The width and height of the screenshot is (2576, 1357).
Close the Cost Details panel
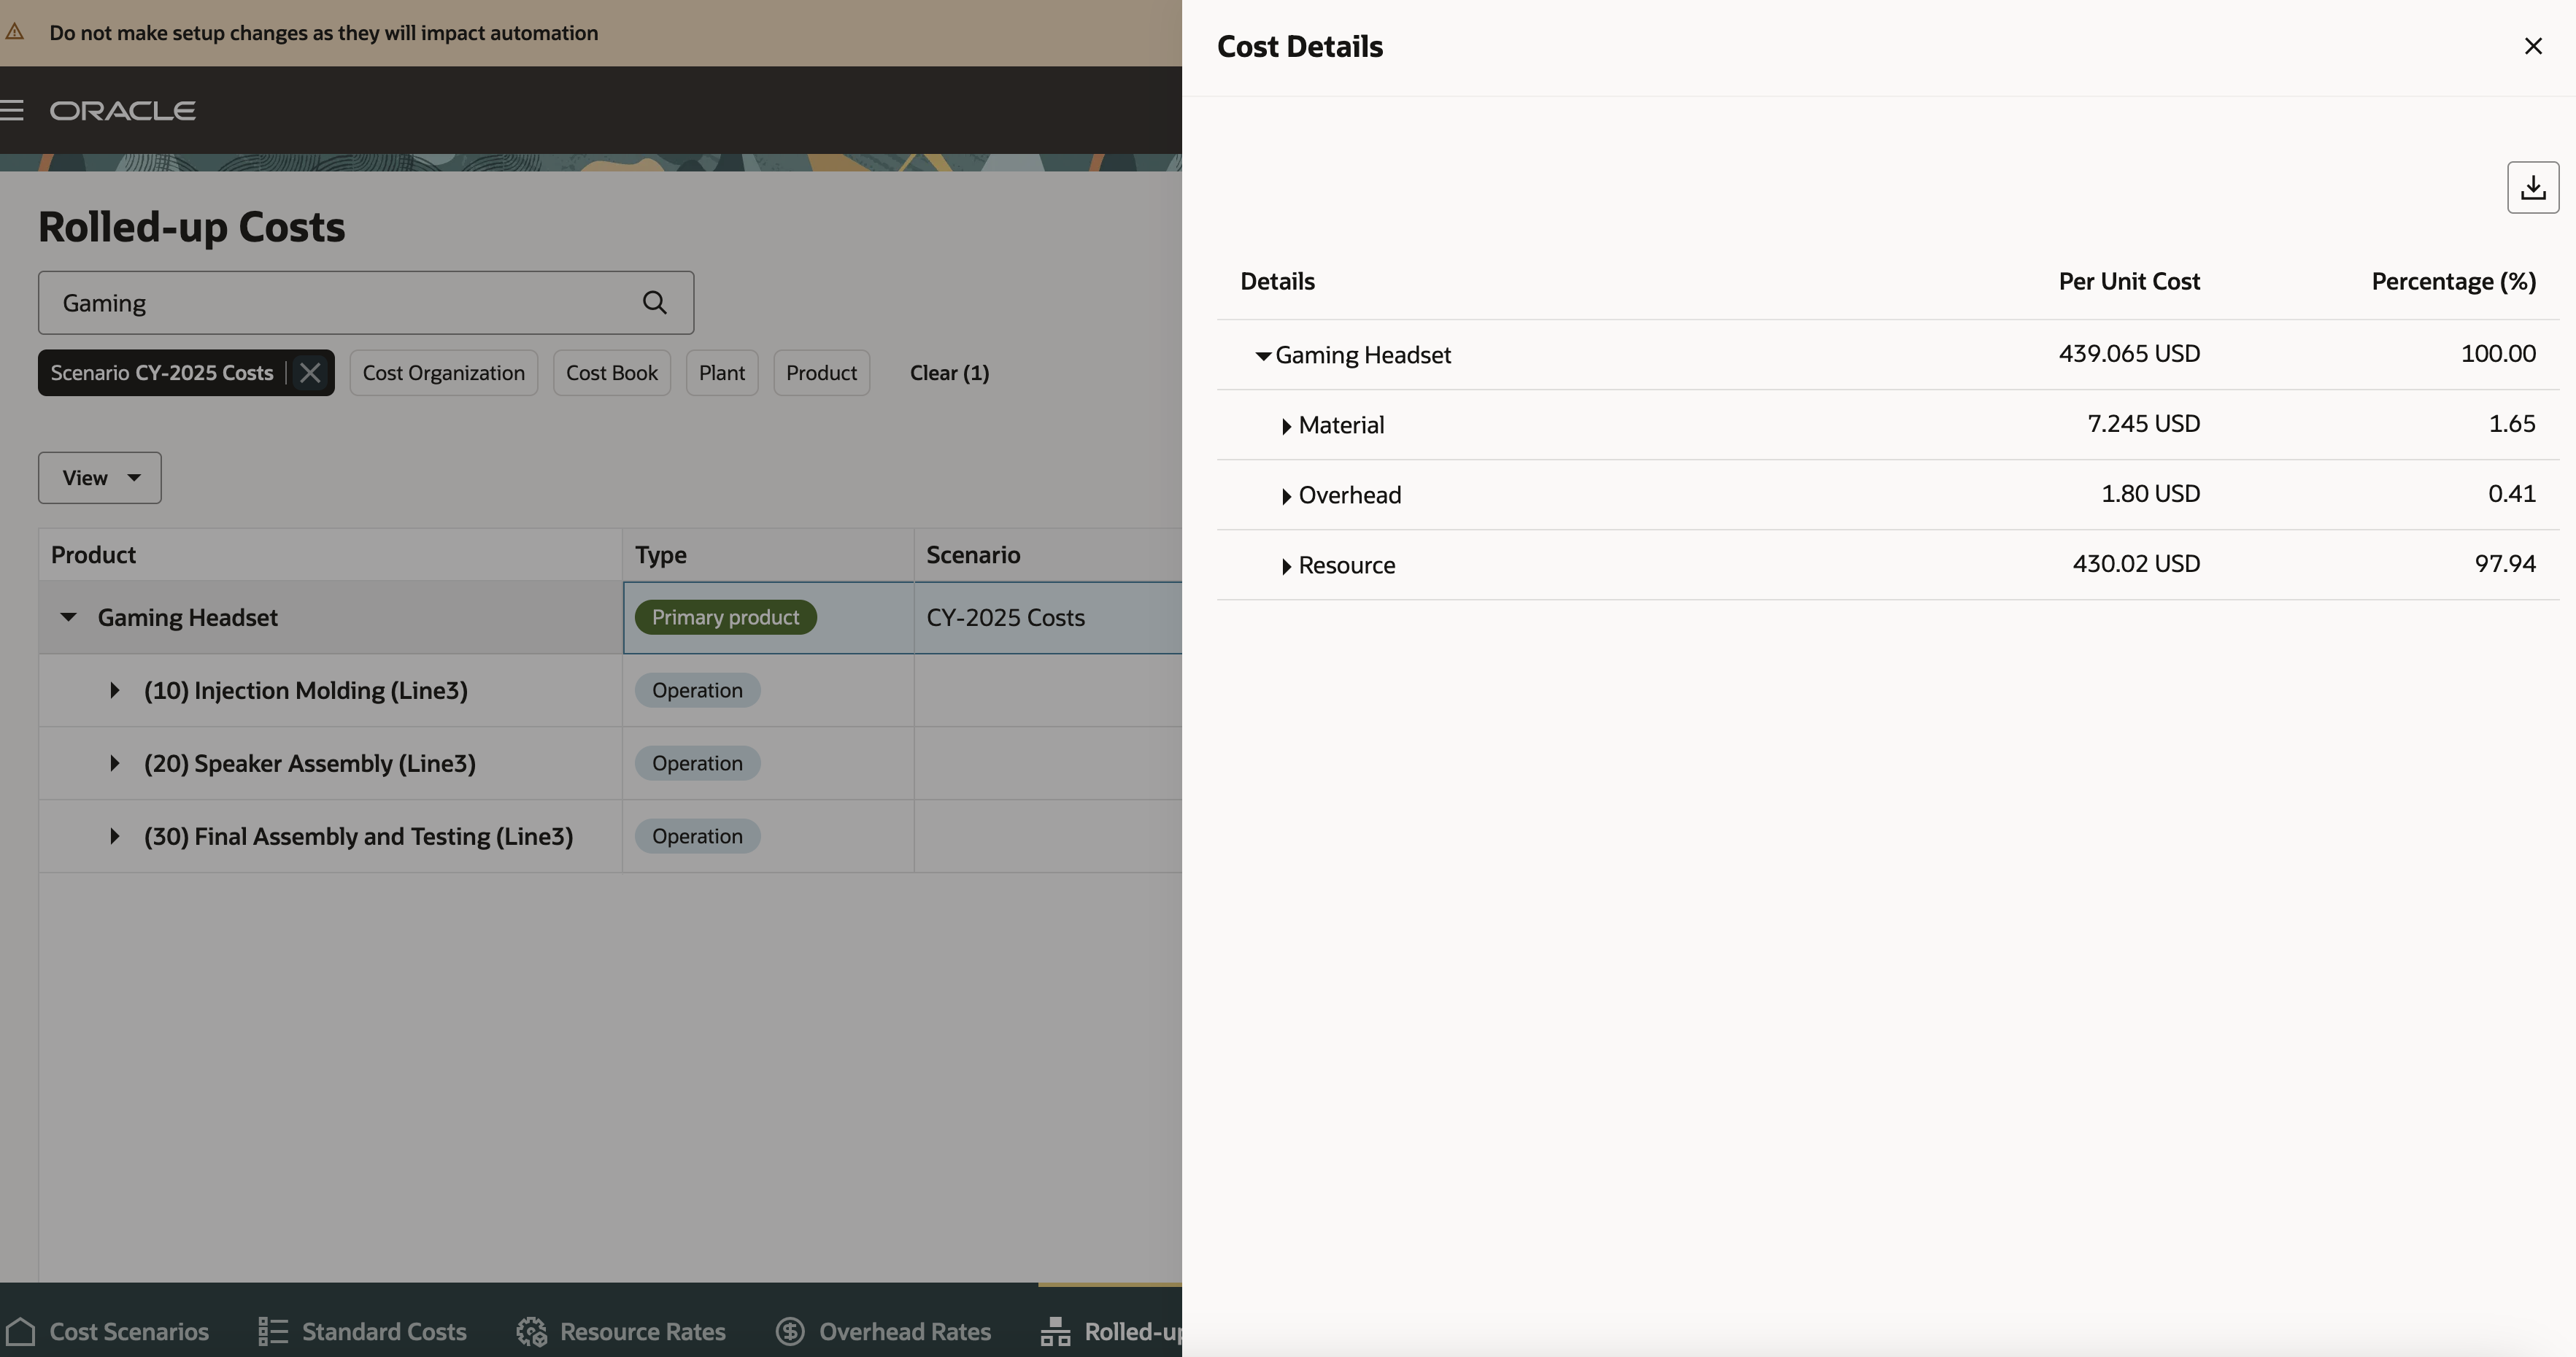2532,46
